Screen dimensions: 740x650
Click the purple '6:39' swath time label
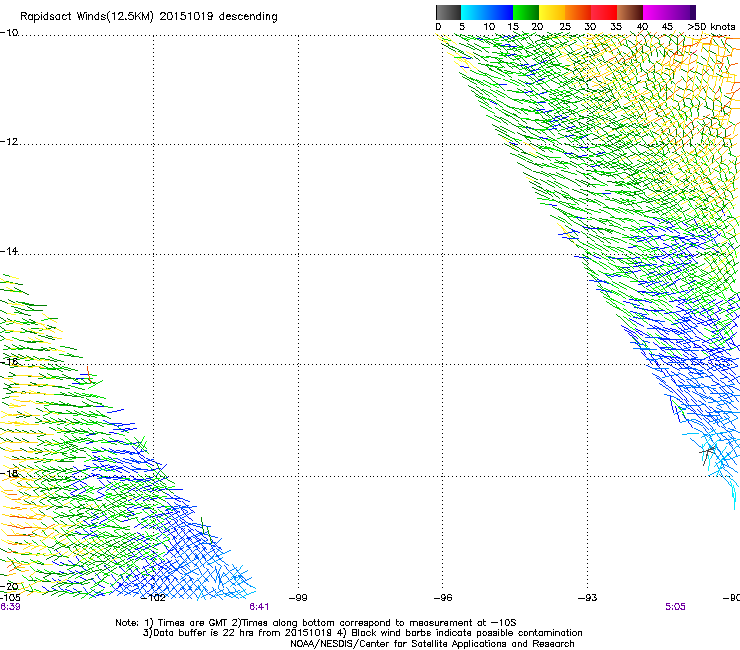coord(10,607)
